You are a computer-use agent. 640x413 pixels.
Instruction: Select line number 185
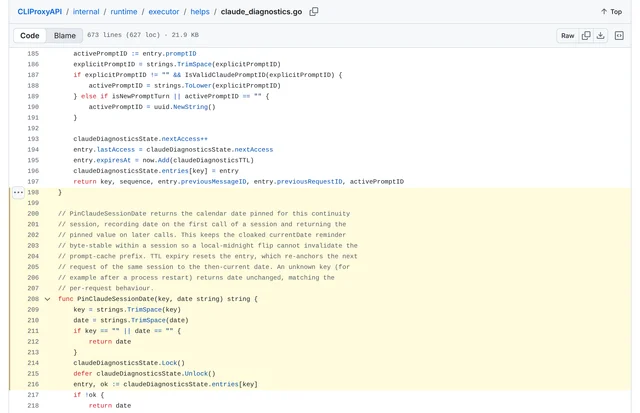click(33, 53)
